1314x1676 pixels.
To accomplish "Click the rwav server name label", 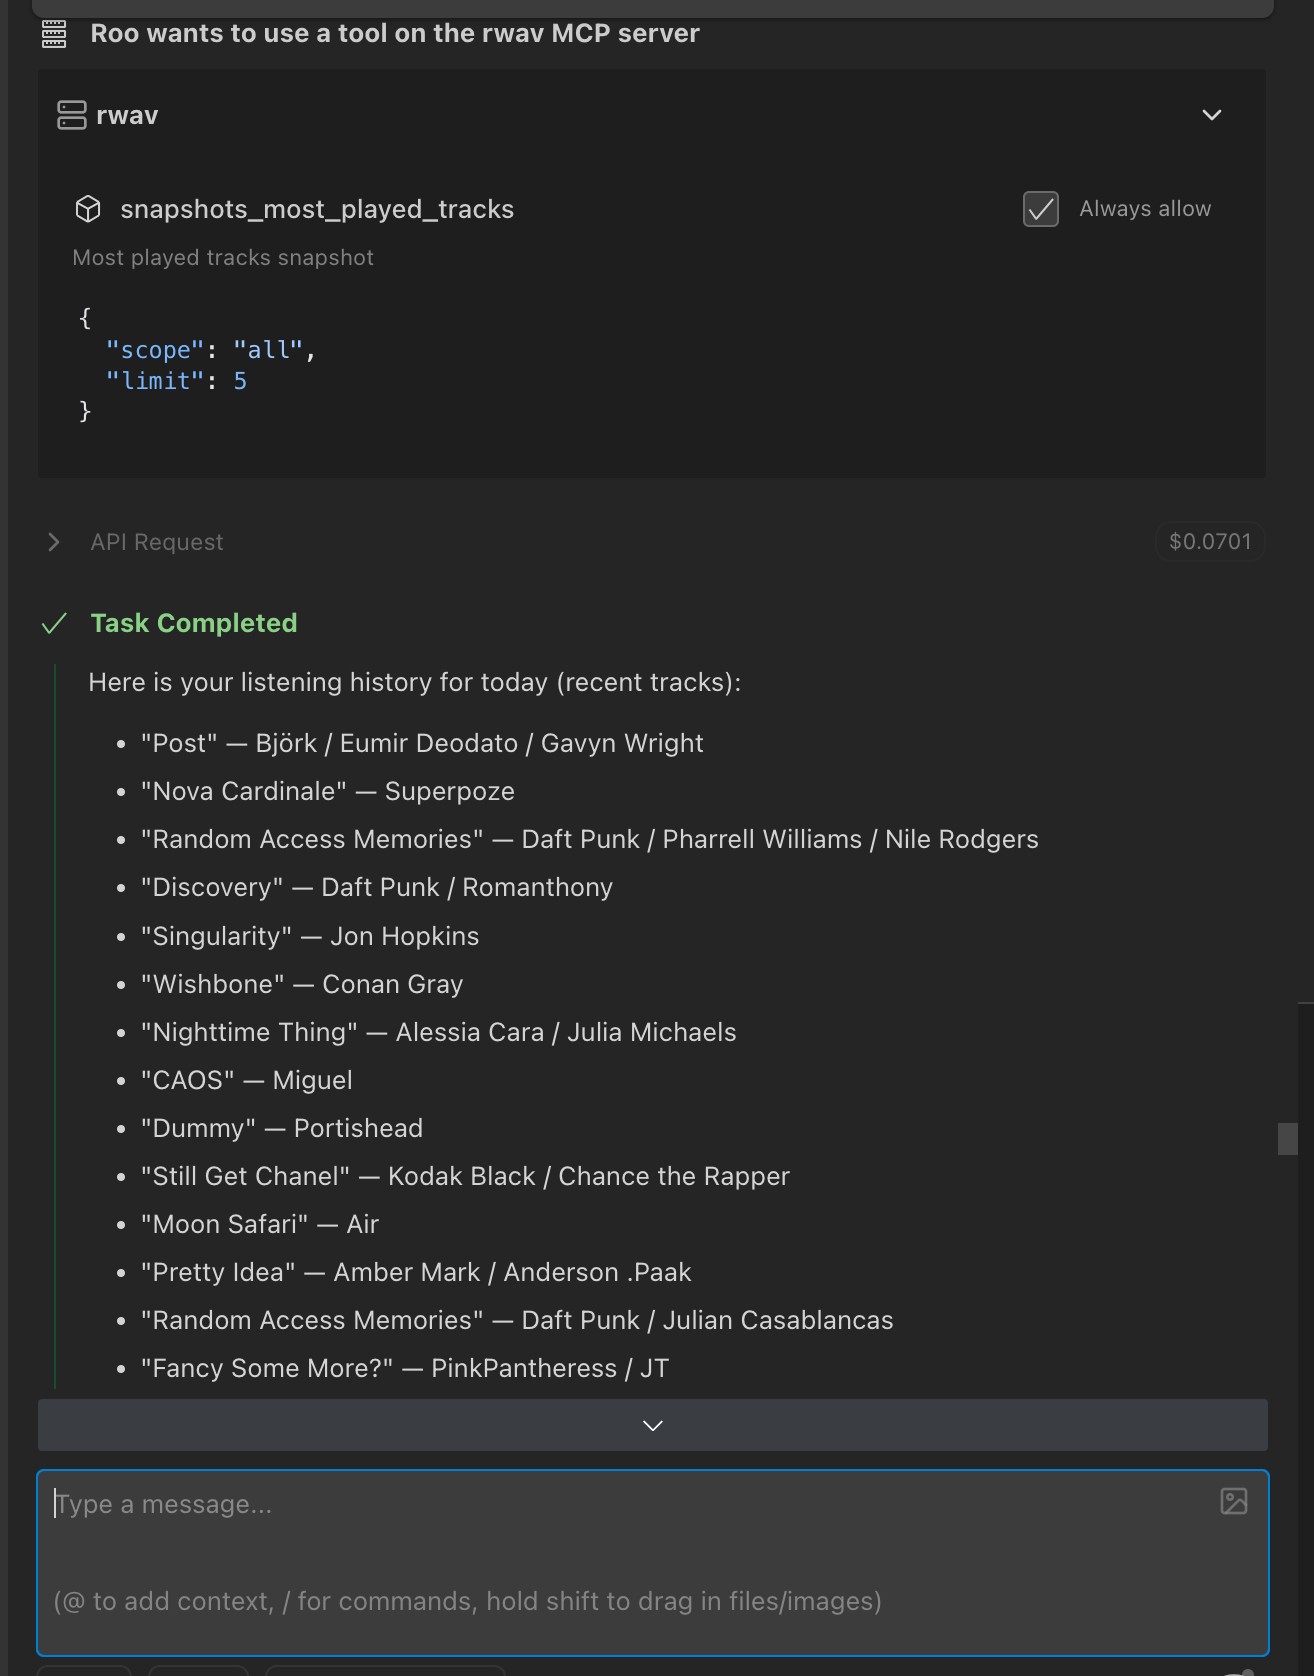I will click(127, 116).
